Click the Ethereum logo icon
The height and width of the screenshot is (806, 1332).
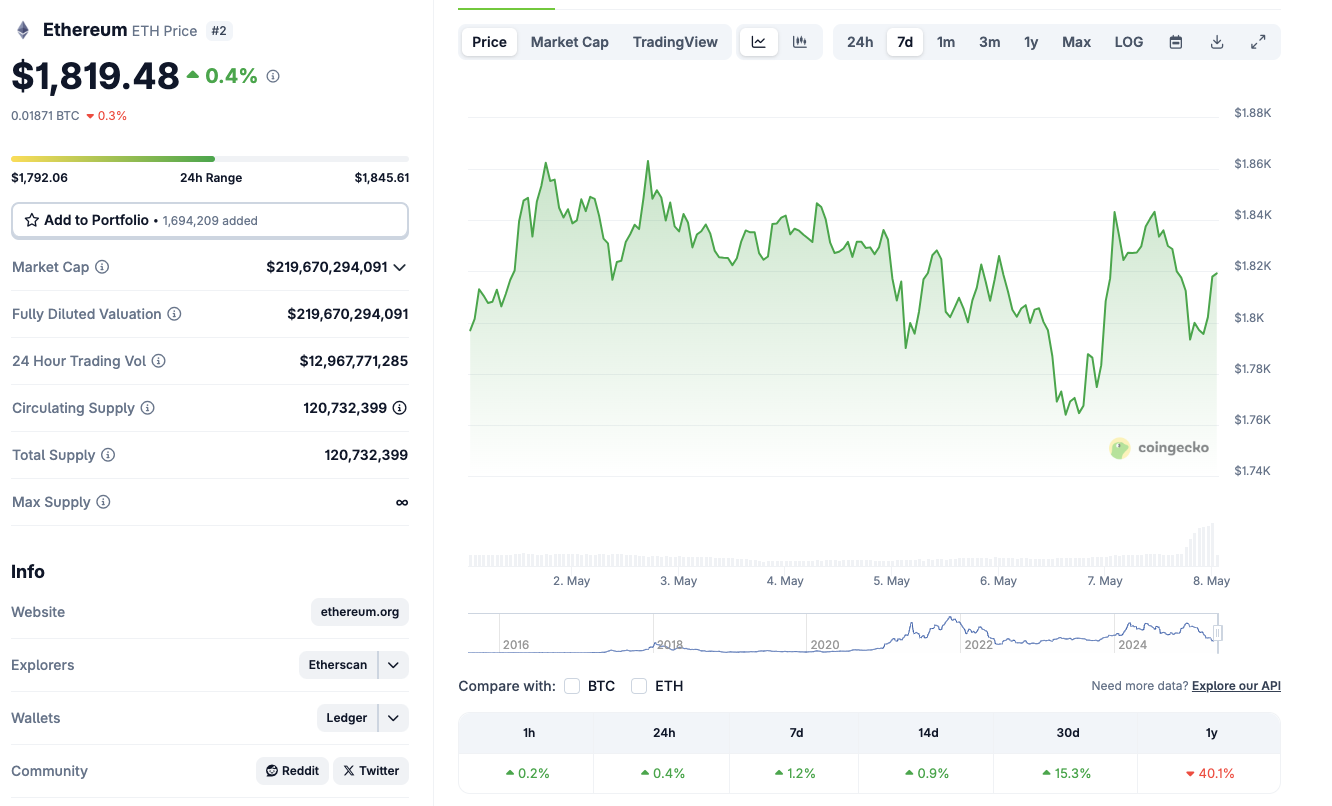23,30
